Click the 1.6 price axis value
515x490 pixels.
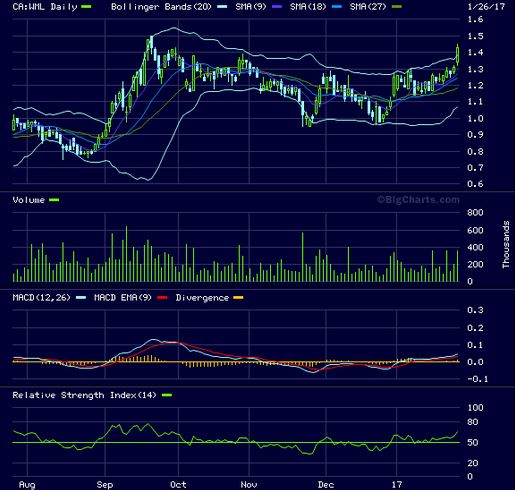tap(475, 19)
